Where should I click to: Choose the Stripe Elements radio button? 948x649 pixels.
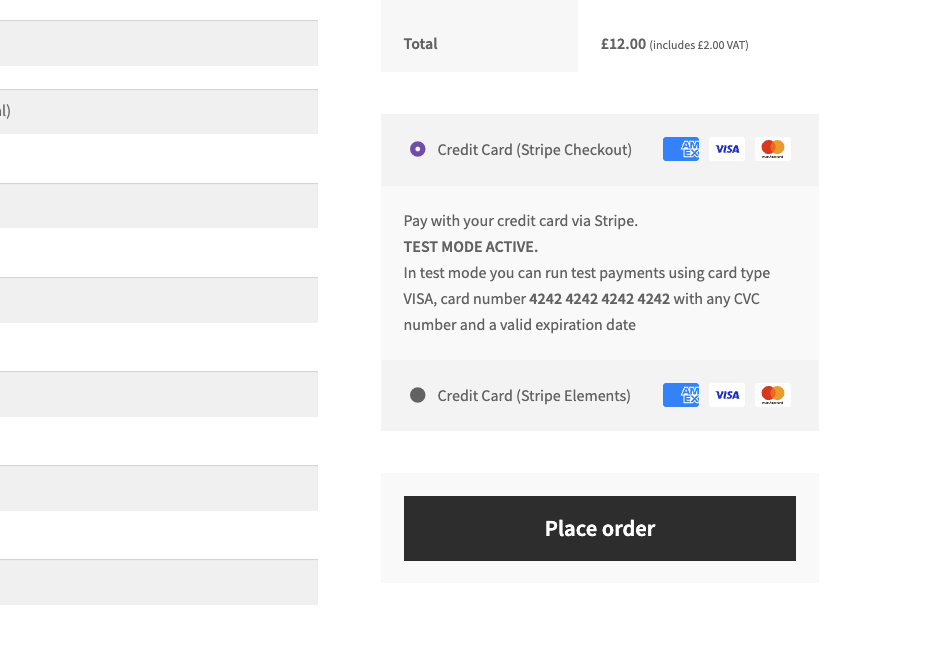pyautogui.click(x=418, y=395)
